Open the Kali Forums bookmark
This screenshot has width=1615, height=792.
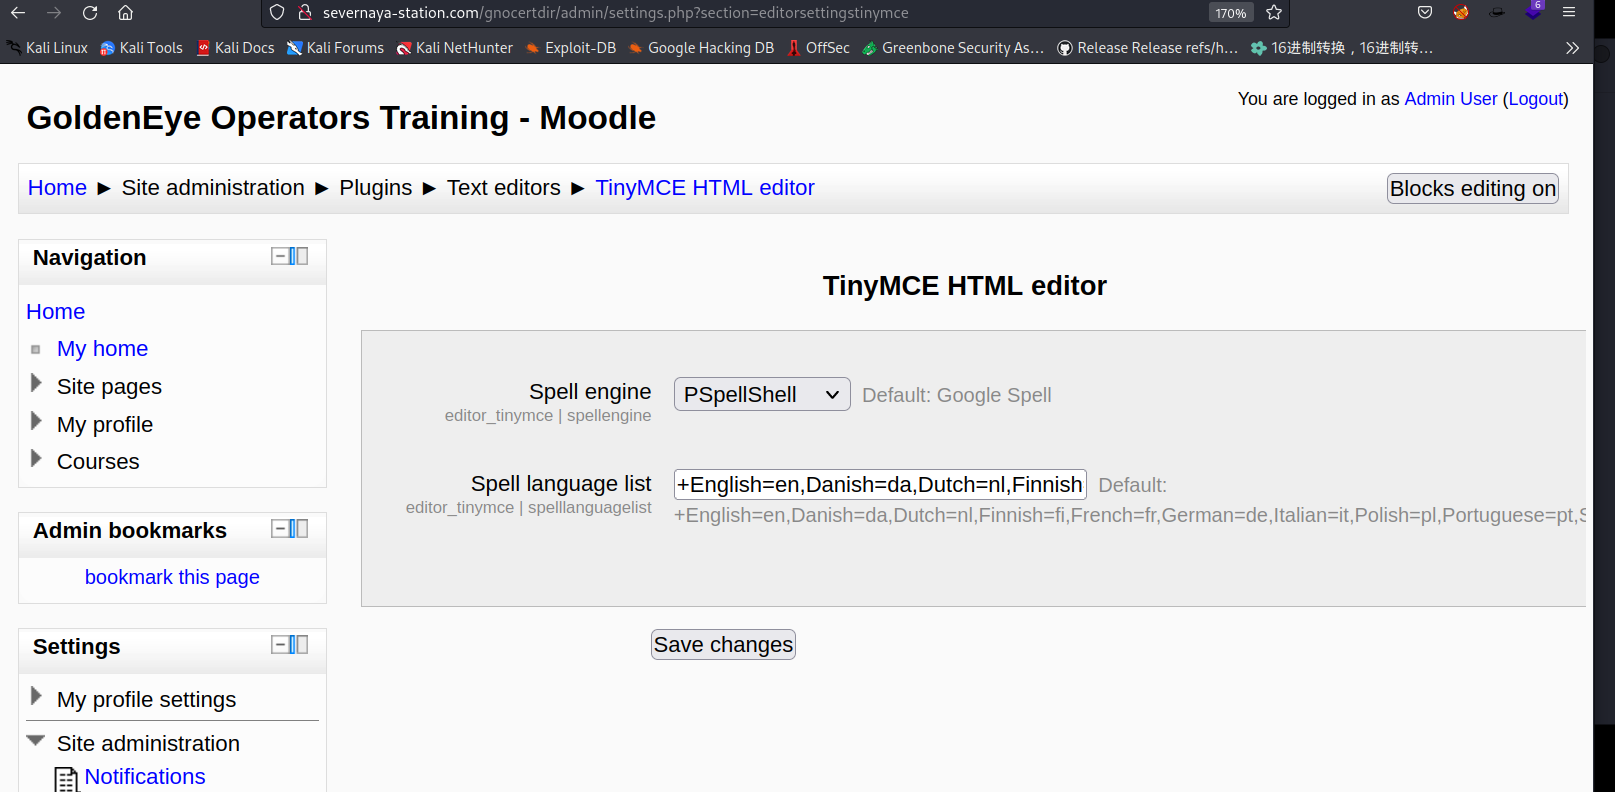tap(335, 48)
